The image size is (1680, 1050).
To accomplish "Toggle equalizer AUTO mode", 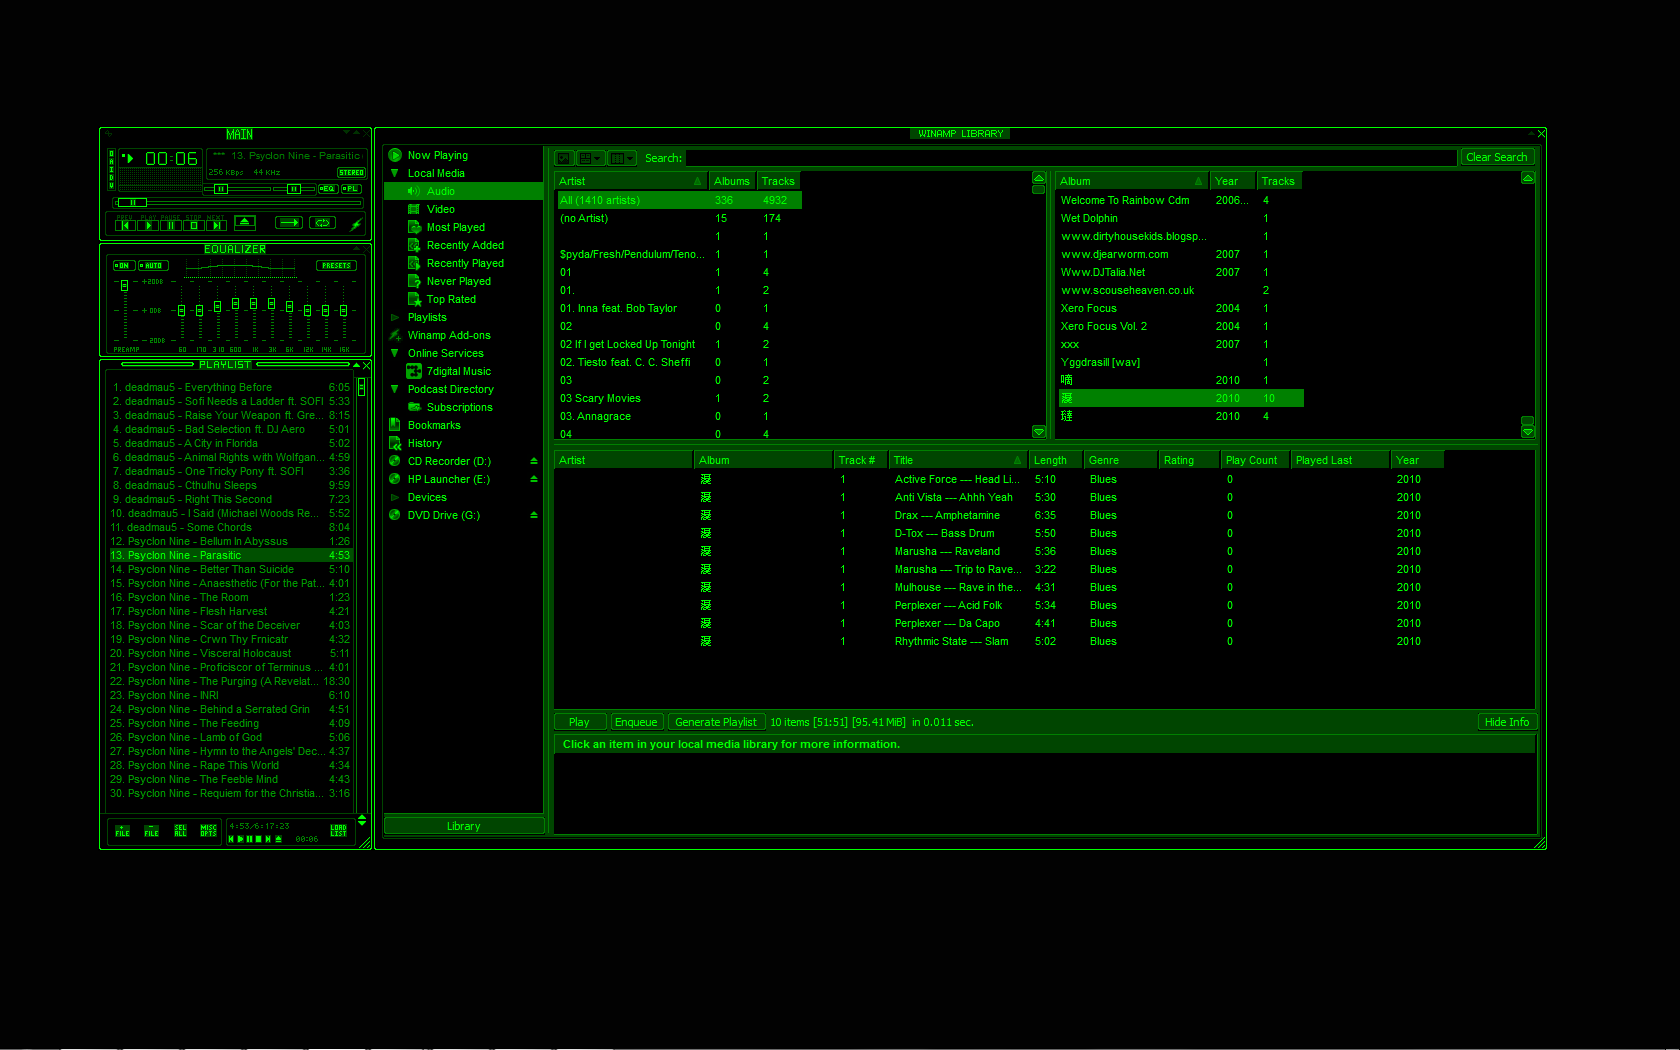I will (152, 266).
